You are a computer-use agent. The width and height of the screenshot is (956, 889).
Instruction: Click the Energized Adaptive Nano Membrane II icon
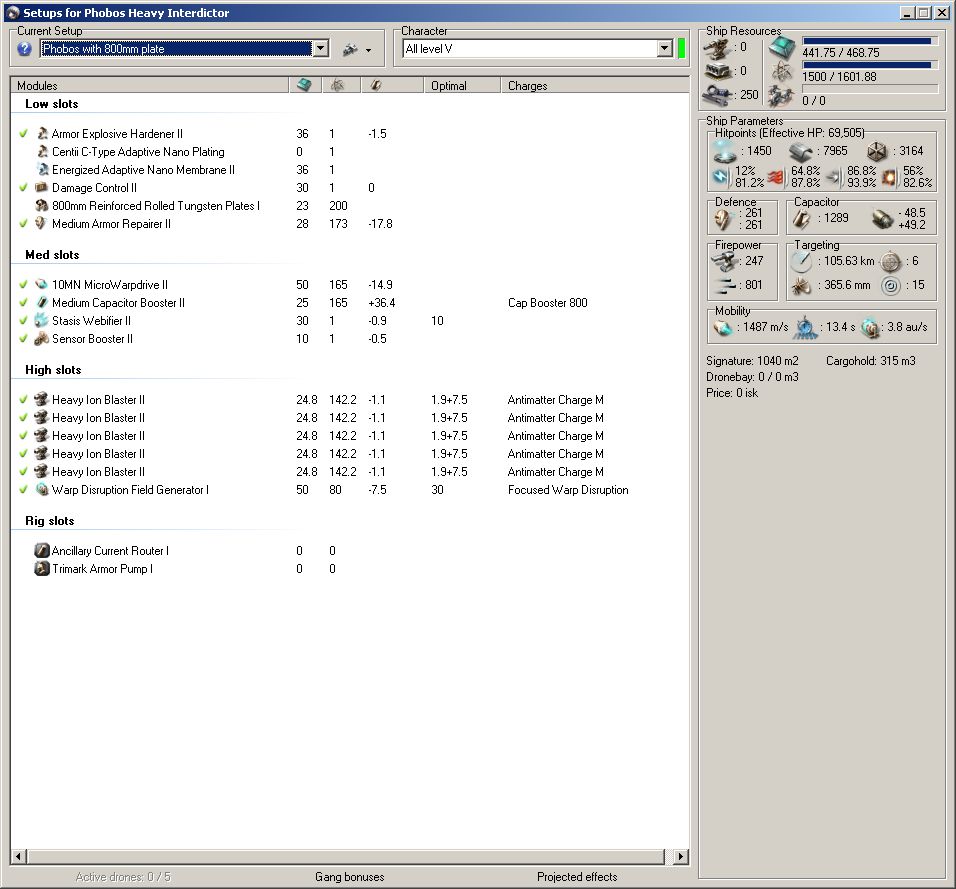coord(42,170)
